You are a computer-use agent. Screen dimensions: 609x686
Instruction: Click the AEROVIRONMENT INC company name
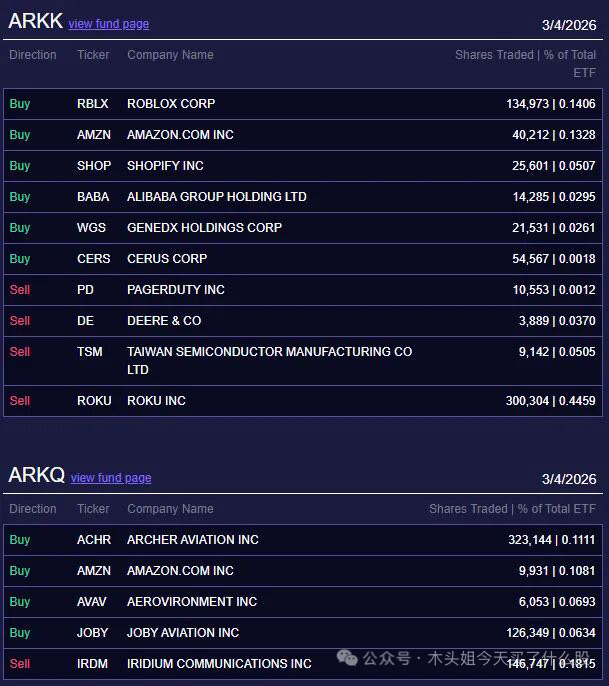(x=192, y=602)
